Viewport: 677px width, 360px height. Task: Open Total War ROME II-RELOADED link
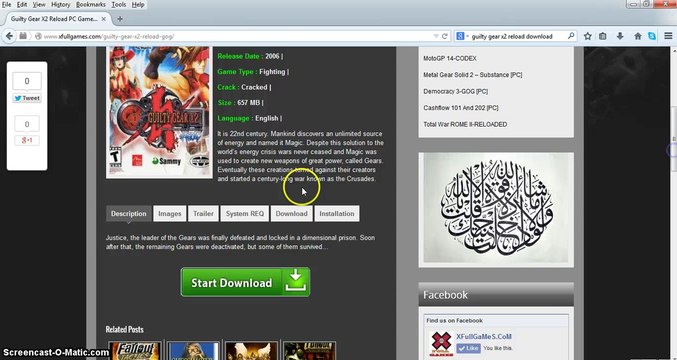pyautogui.click(x=465, y=124)
